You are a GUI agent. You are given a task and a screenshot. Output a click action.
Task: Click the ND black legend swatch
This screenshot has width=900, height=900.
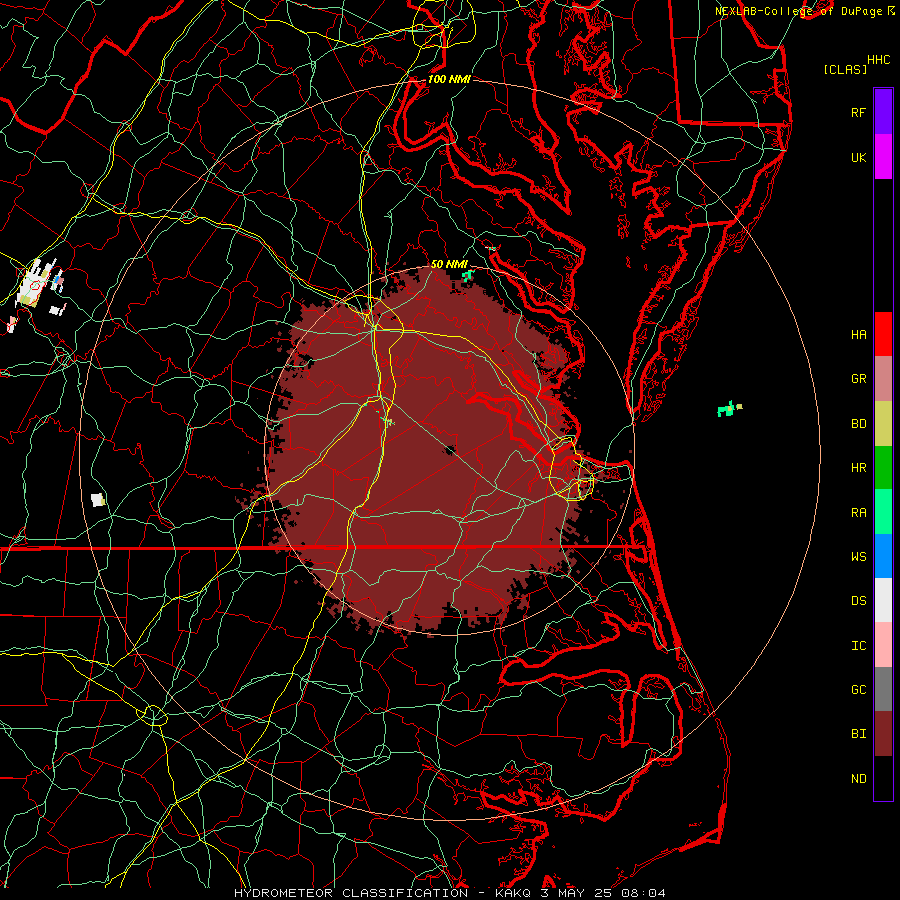[x=883, y=778]
